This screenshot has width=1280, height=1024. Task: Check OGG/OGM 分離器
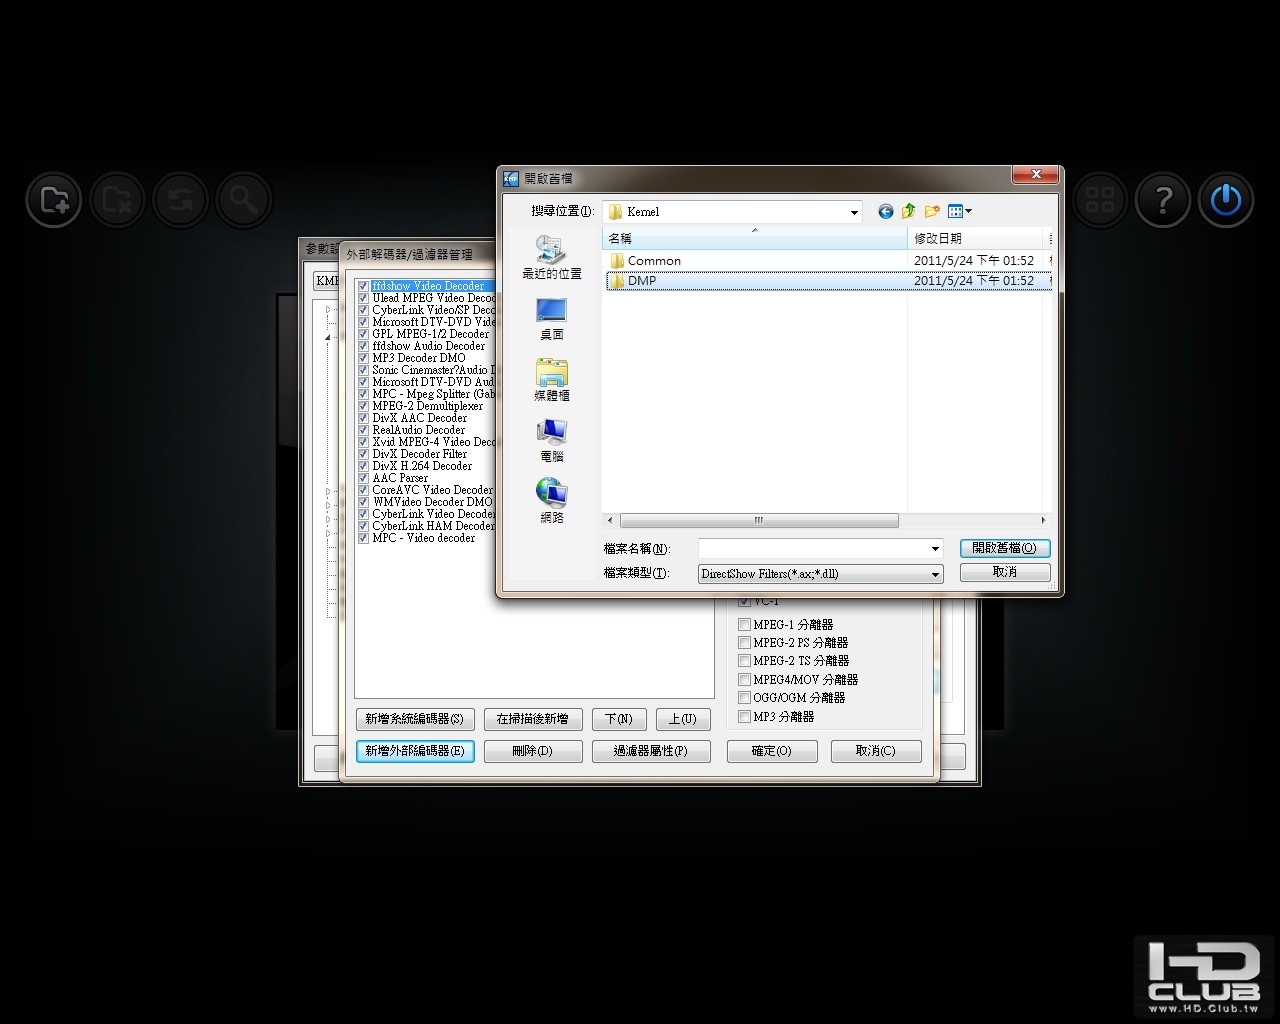tap(744, 698)
